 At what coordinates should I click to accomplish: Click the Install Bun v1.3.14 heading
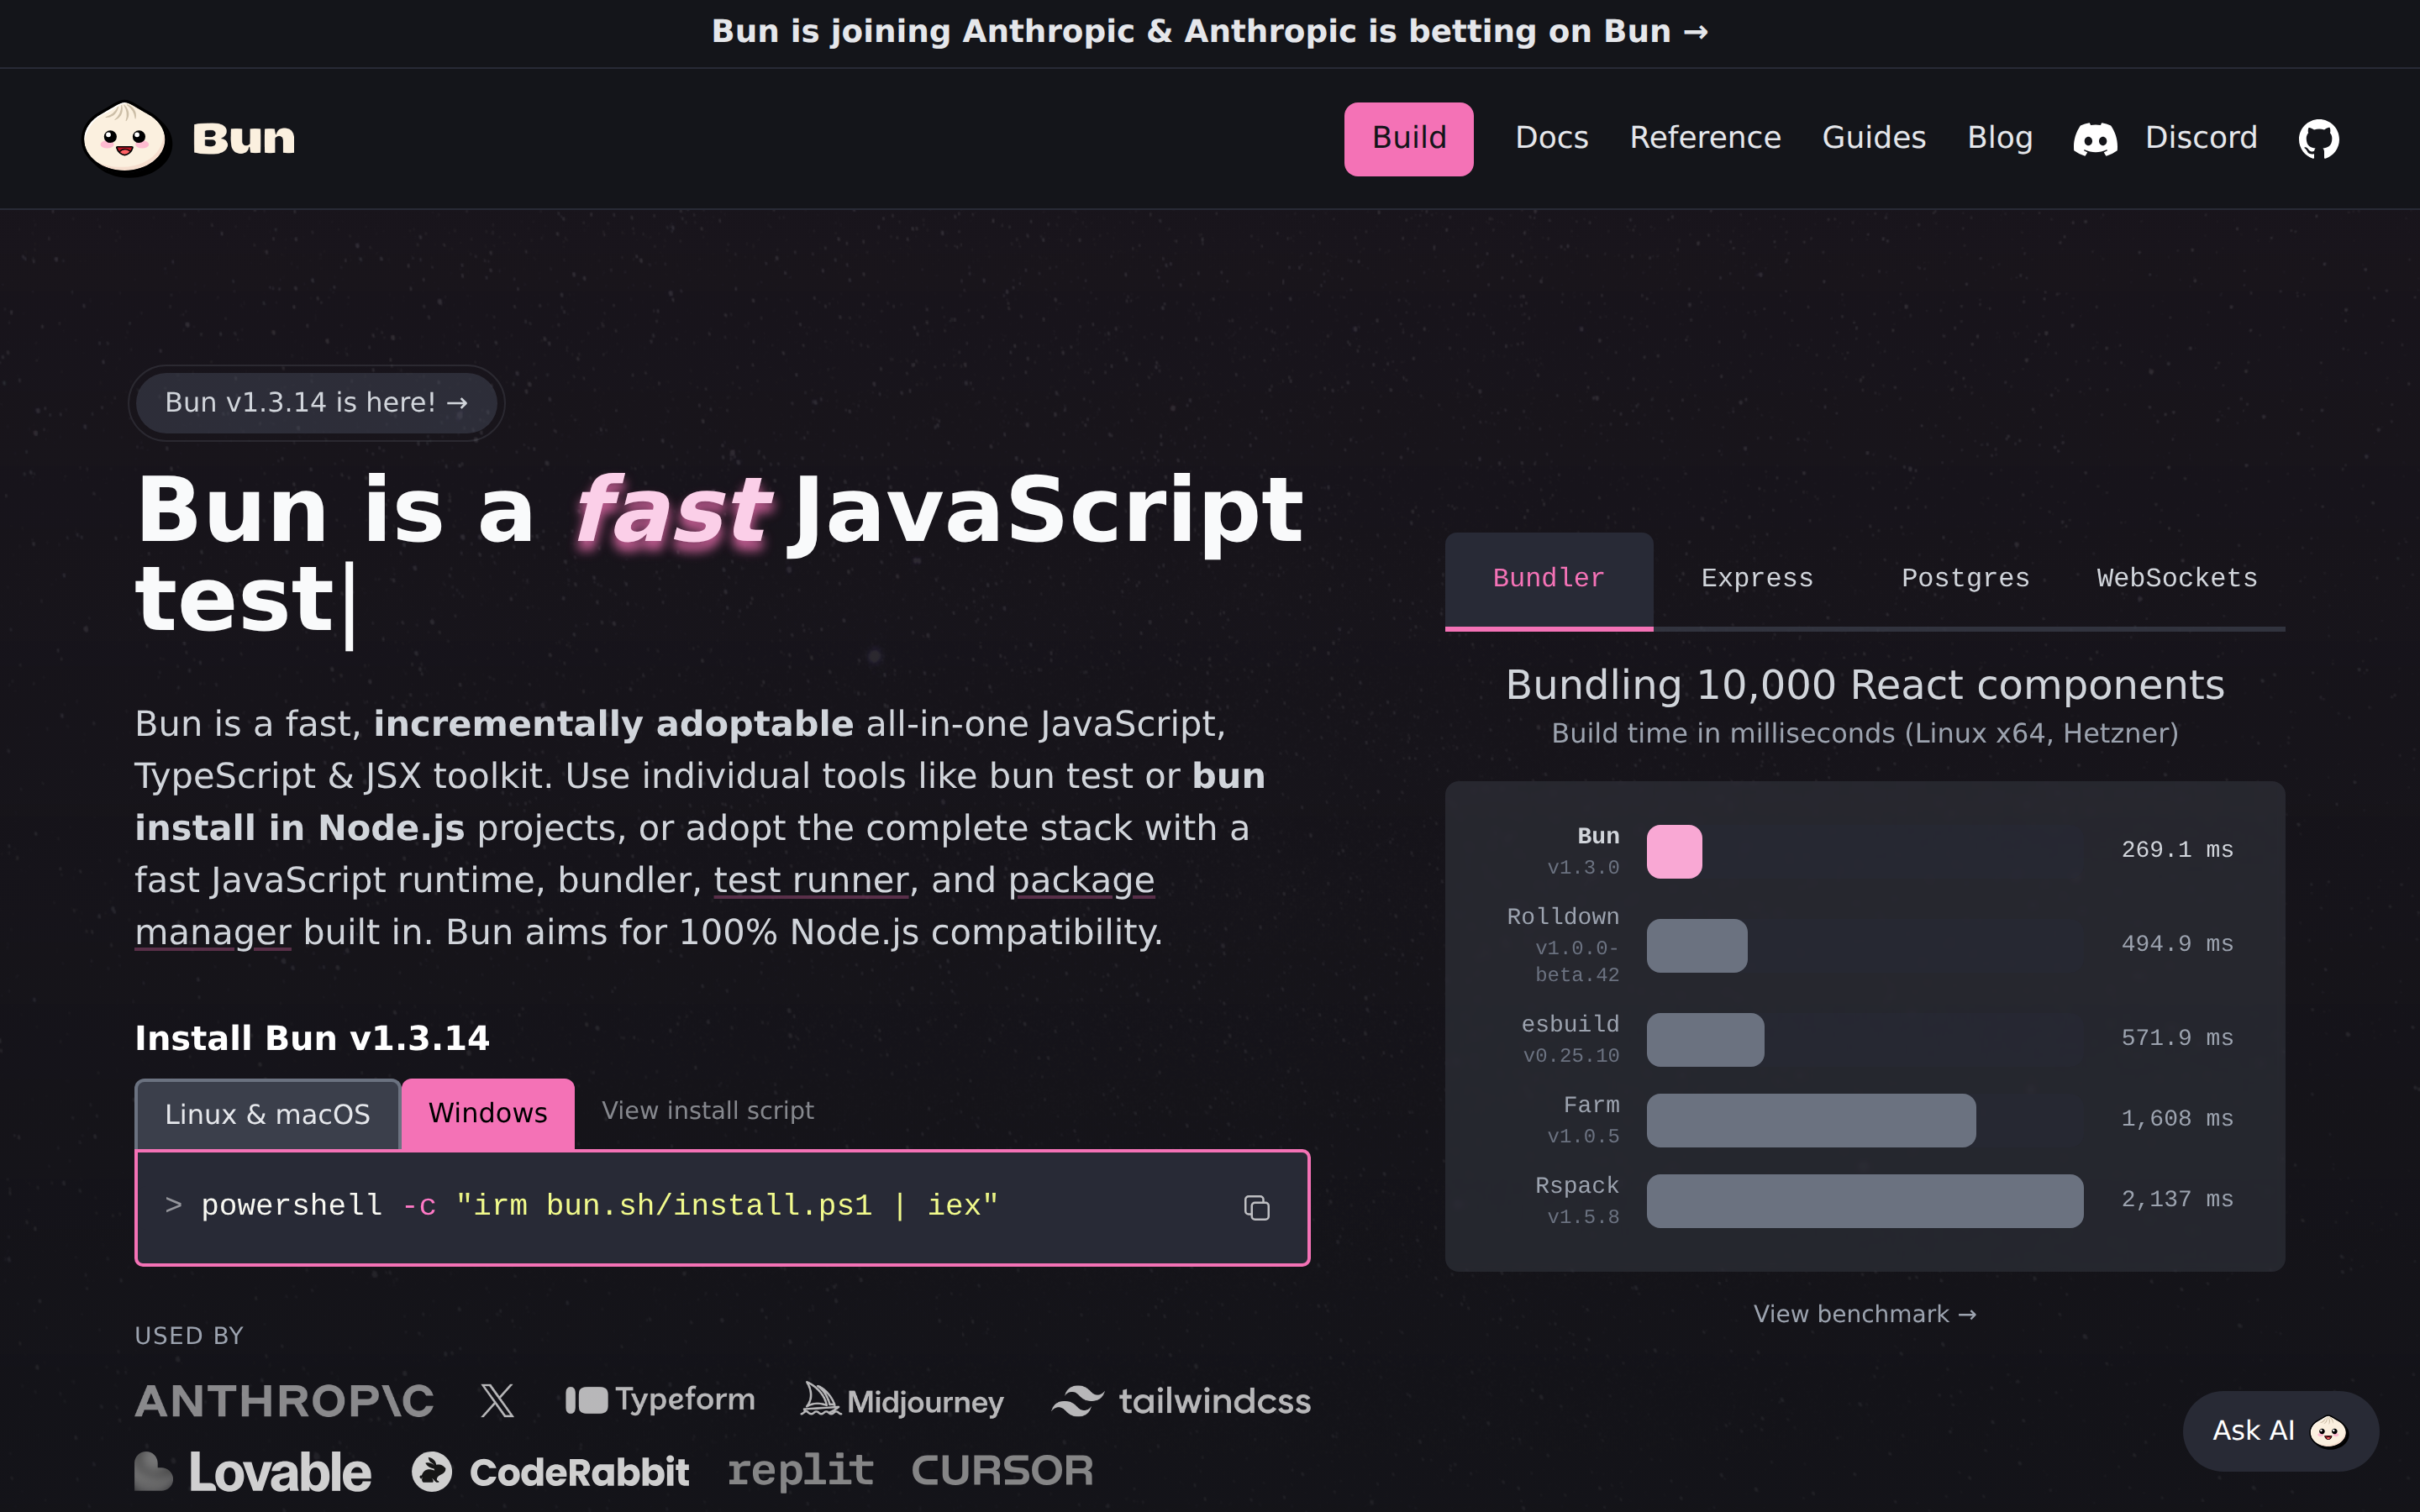coord(312,1039)
